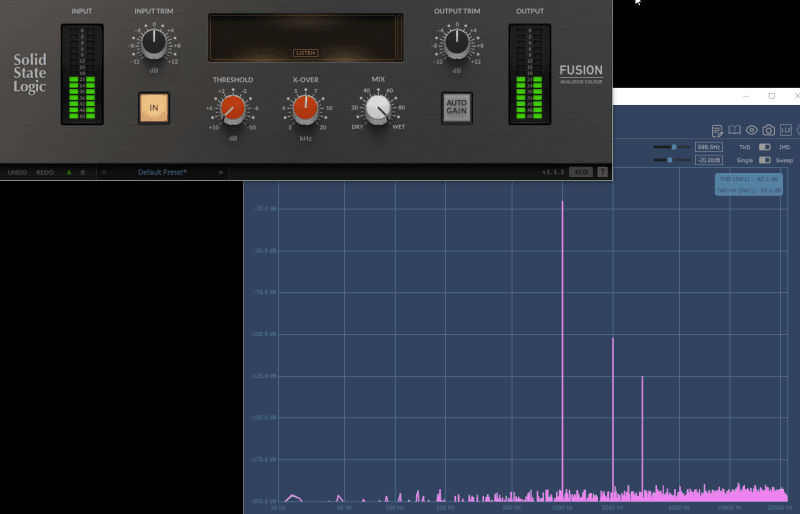Viewport: 800px width, 514px height.
Task: Click the THD (SW1) readout box
Action: click(x=748, y=184)
